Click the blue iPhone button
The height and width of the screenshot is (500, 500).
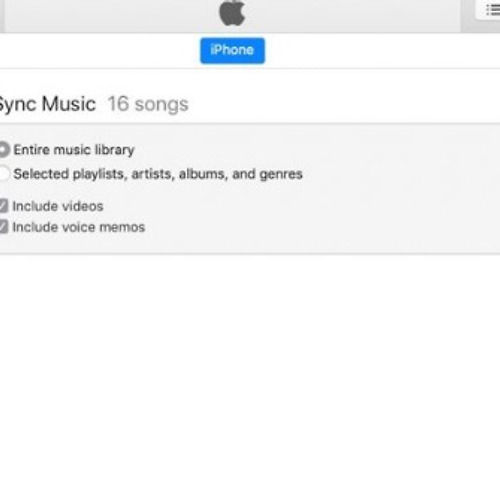tap(232, 51)
